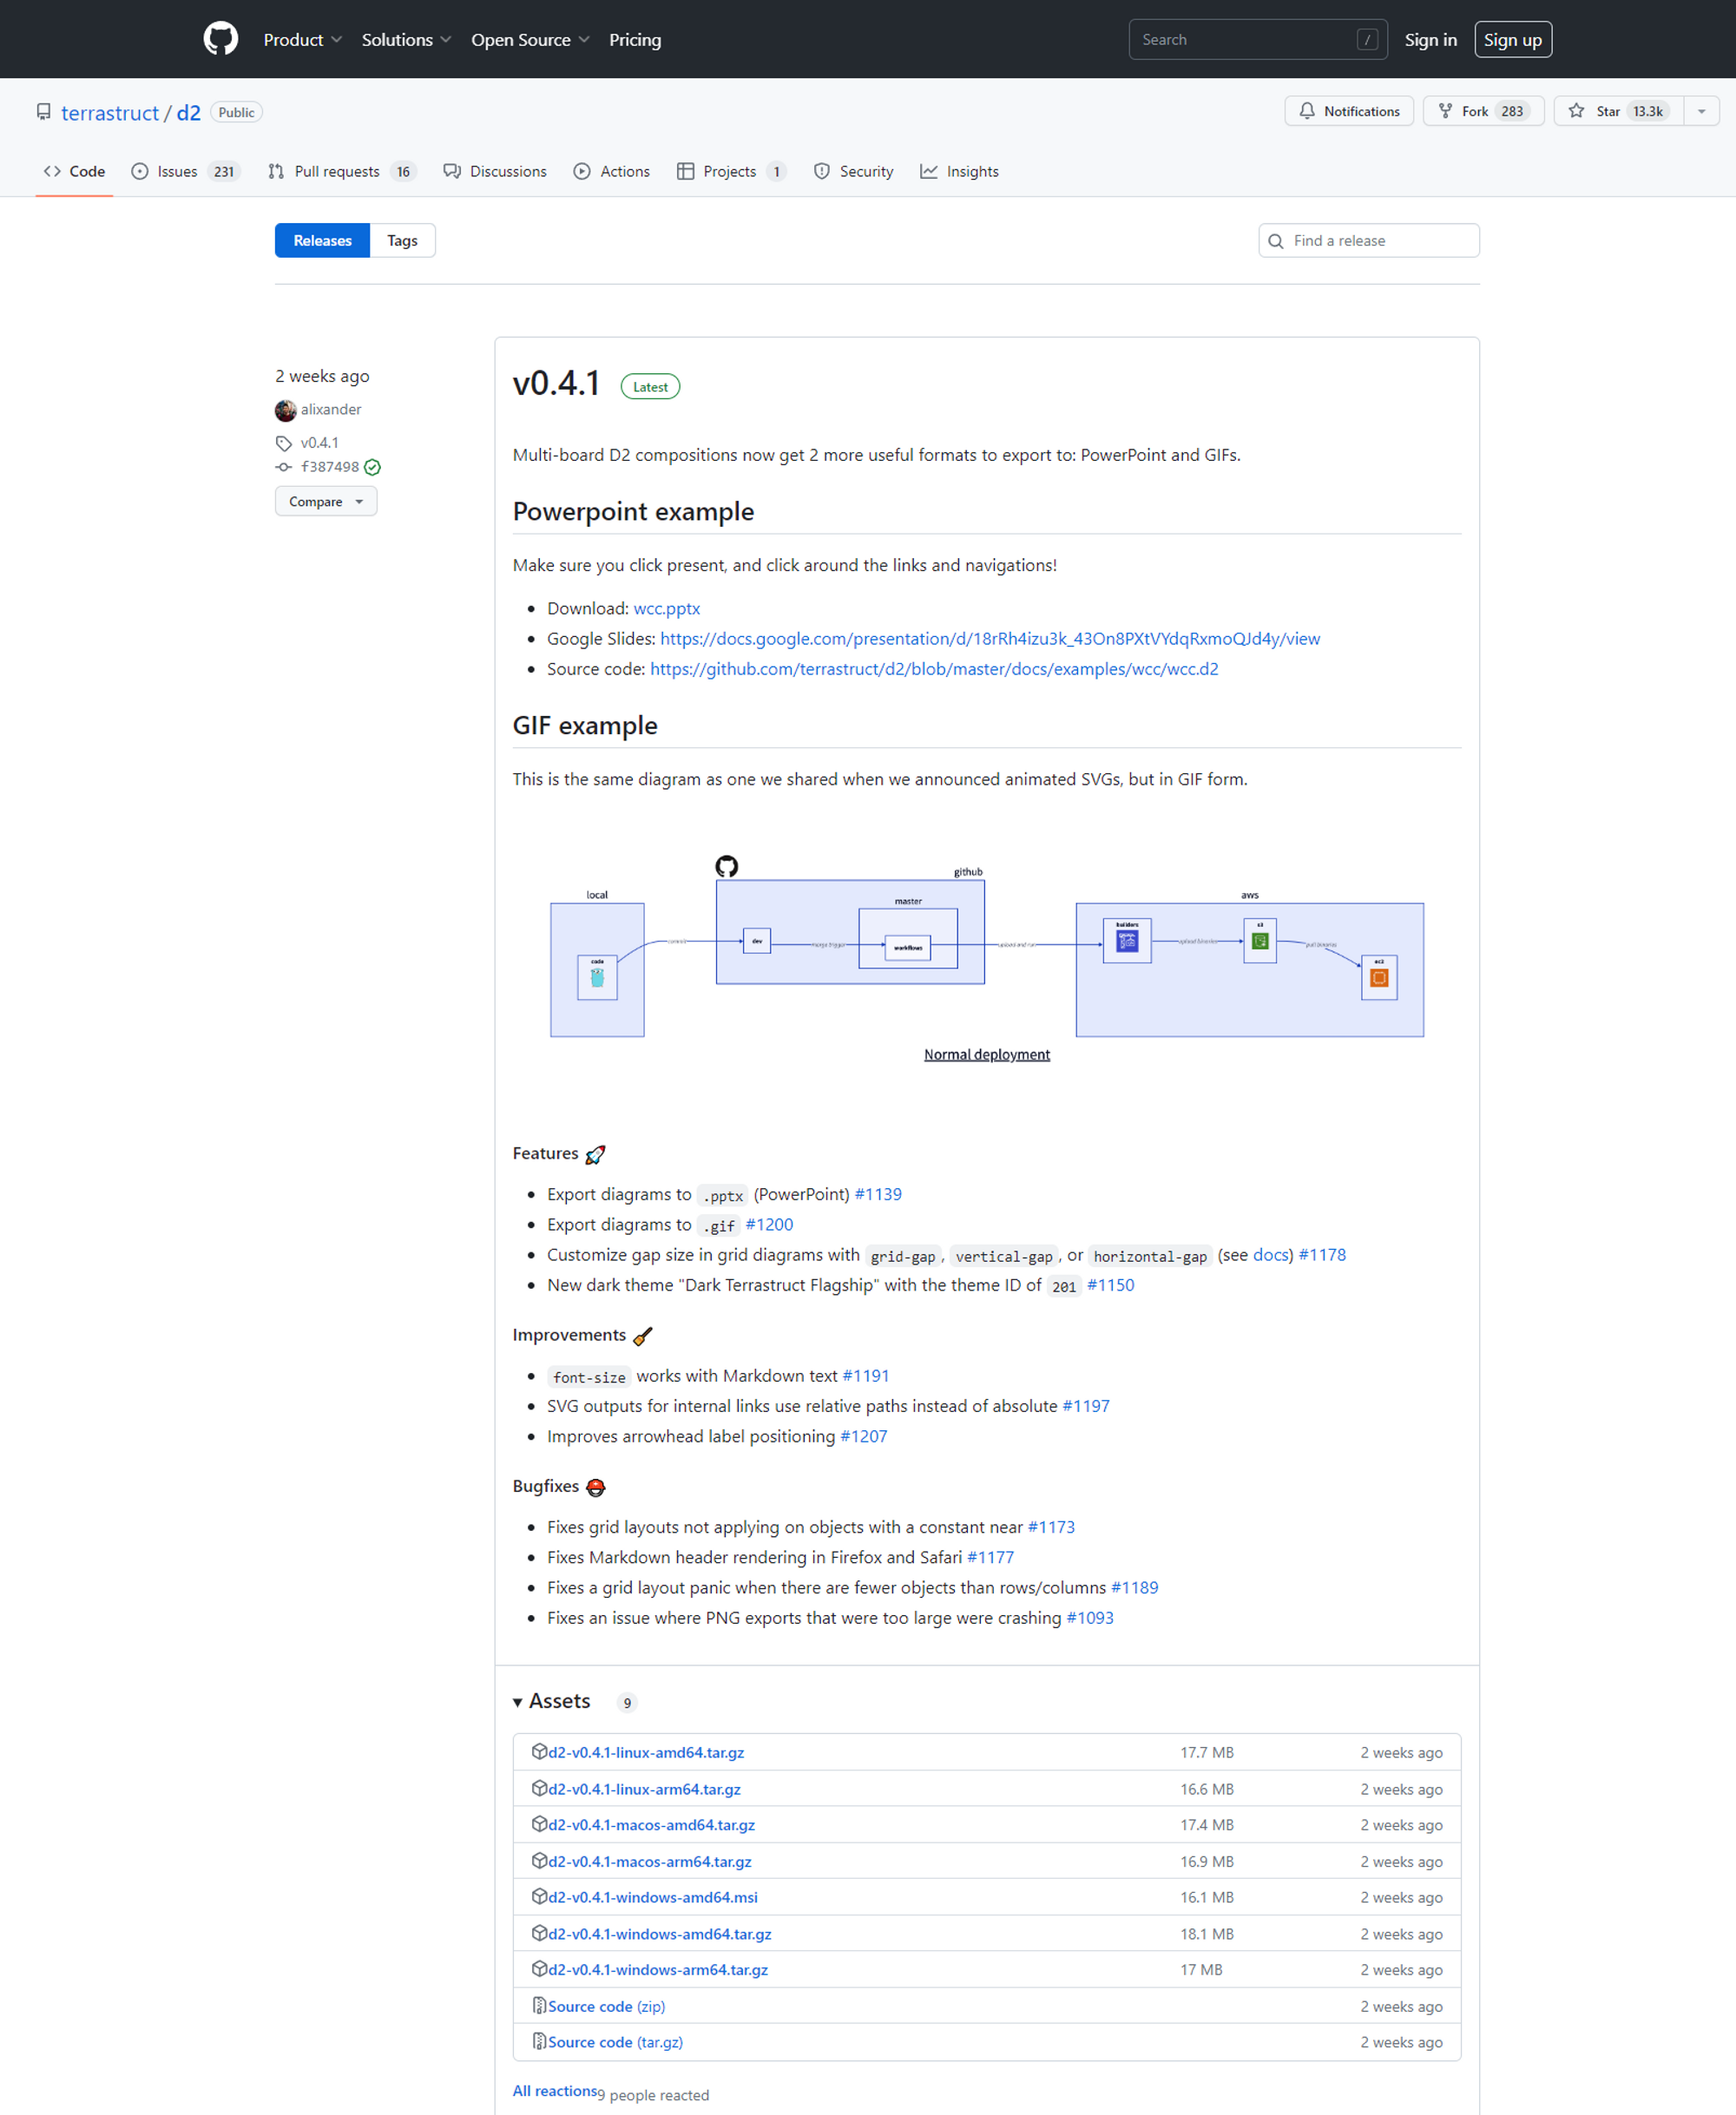Click the Notifications bell button
This screenshot has width=1736, height=2115.
click(1348, 111)
